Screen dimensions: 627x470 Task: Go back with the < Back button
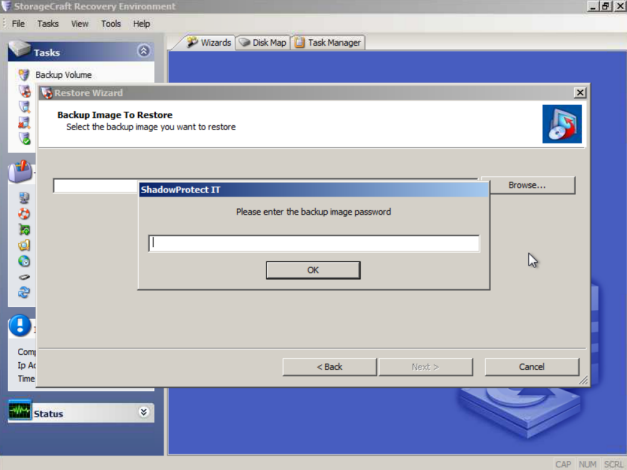point(329,367)
